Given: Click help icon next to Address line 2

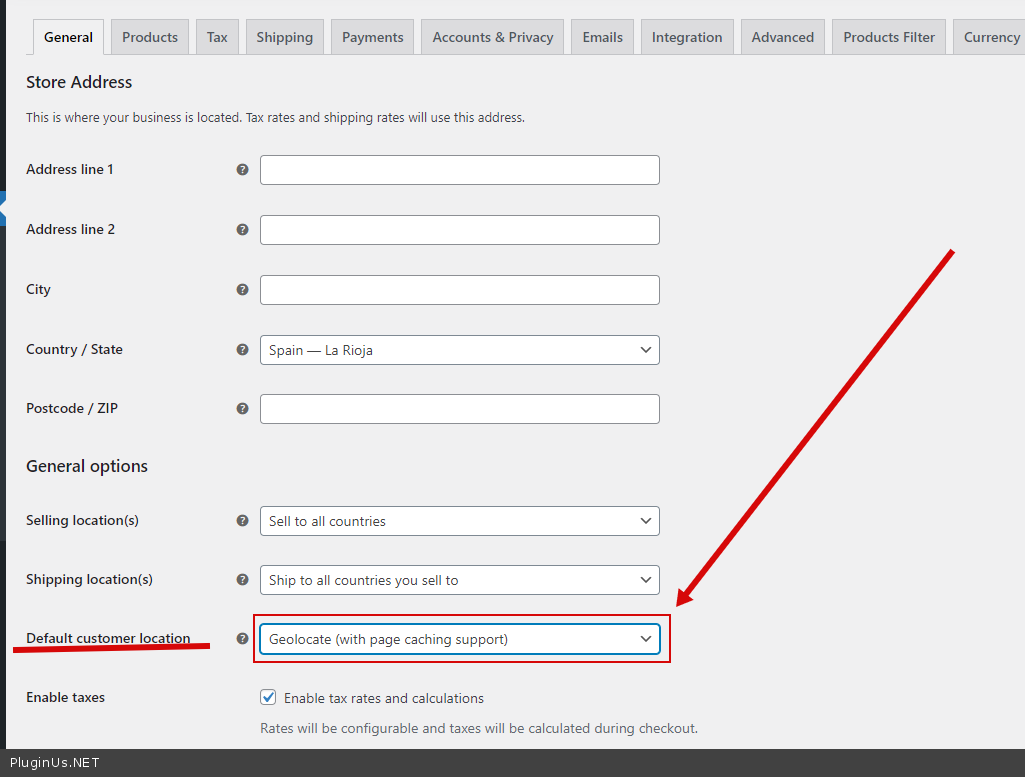Looking at the screenshot, I should coord(242,230).
